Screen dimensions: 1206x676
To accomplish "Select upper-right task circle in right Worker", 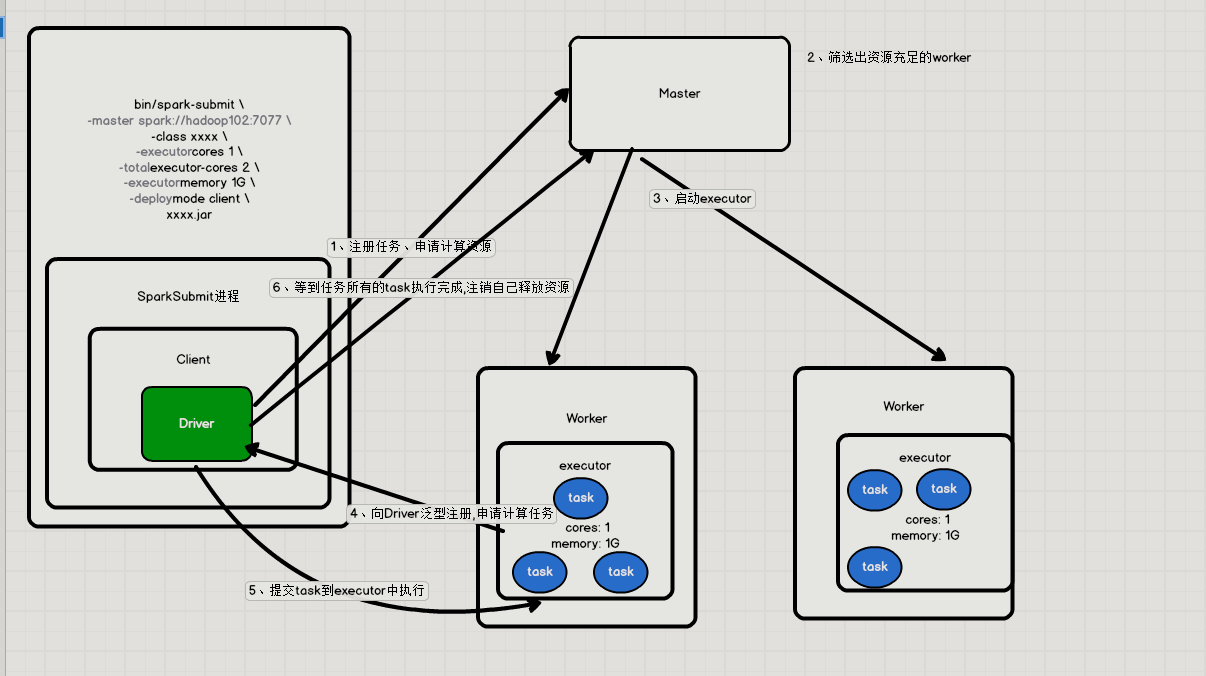I will [x=944, y=489].
